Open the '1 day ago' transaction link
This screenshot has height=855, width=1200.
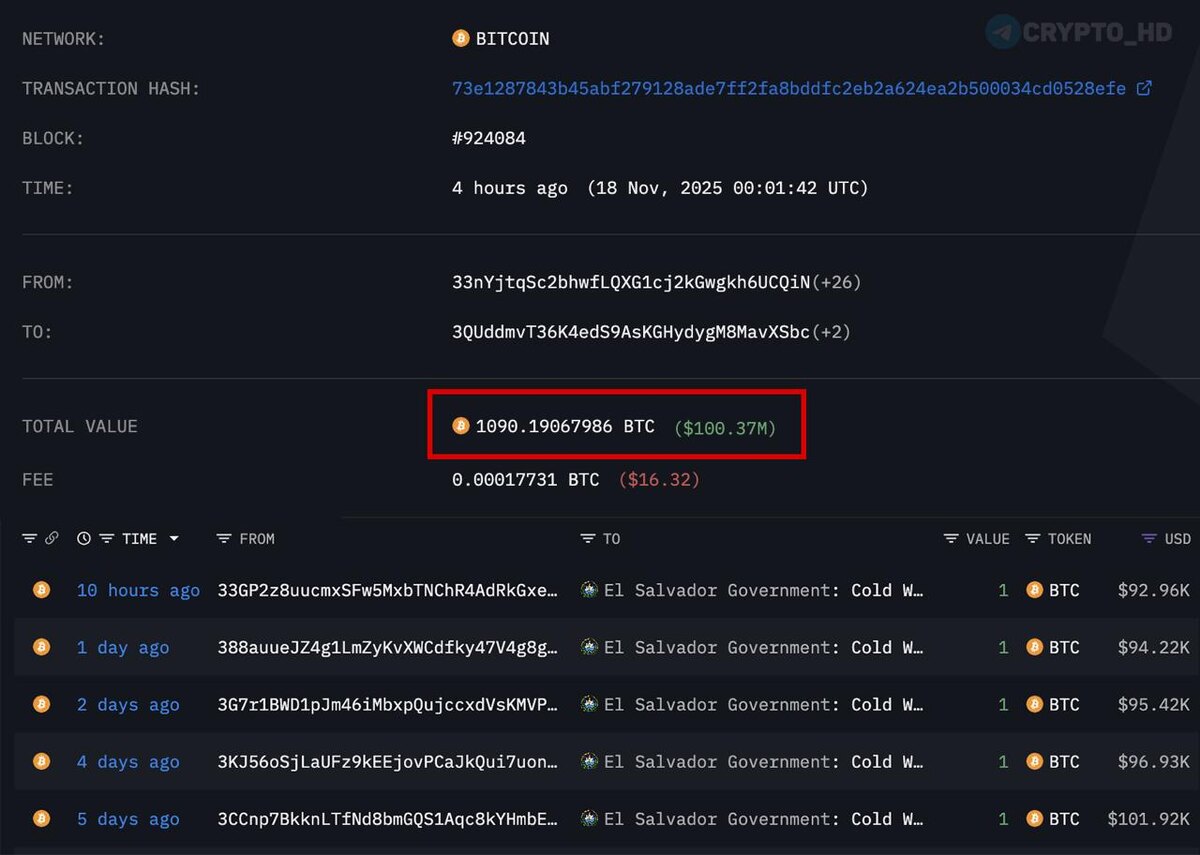pyautogui.click(x=123, y=647)
